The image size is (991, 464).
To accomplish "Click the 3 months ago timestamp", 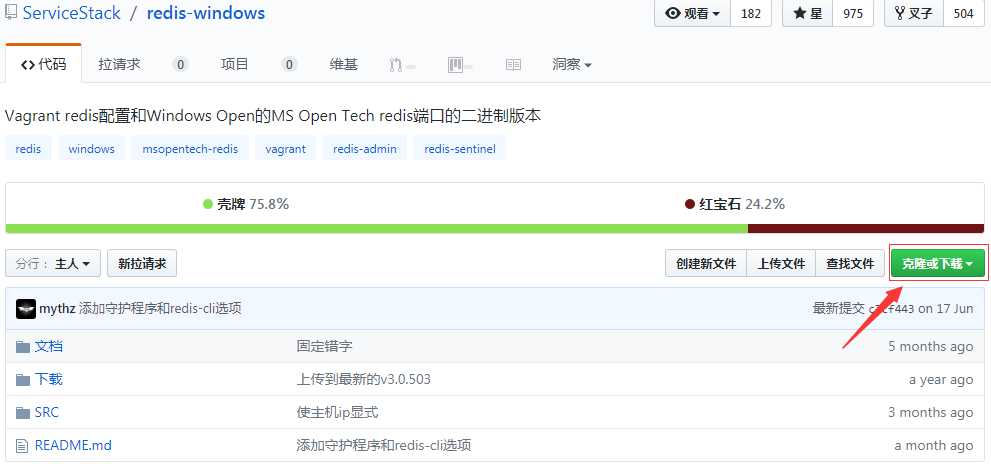I will [x=930, y=413].
